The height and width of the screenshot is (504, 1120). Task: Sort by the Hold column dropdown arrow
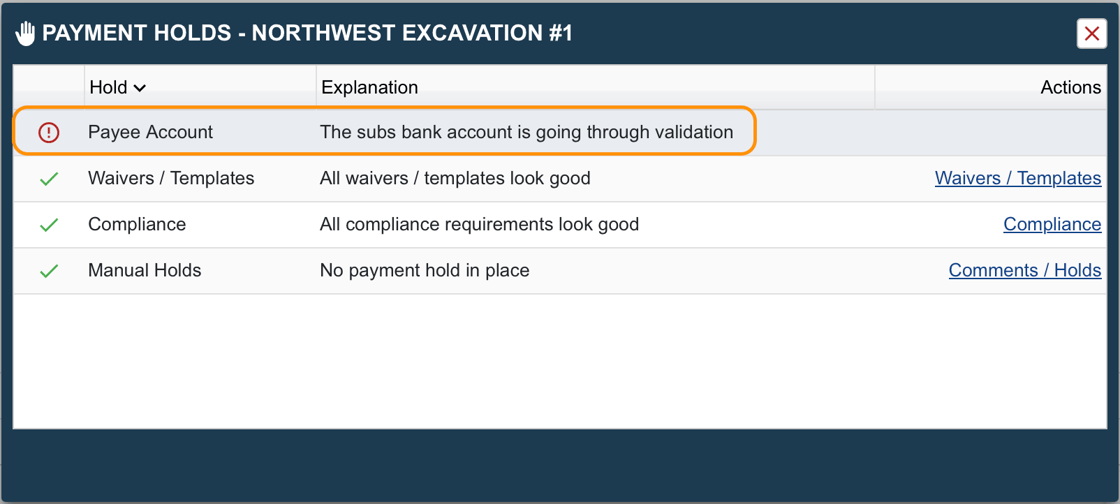[x=140, y=88]
